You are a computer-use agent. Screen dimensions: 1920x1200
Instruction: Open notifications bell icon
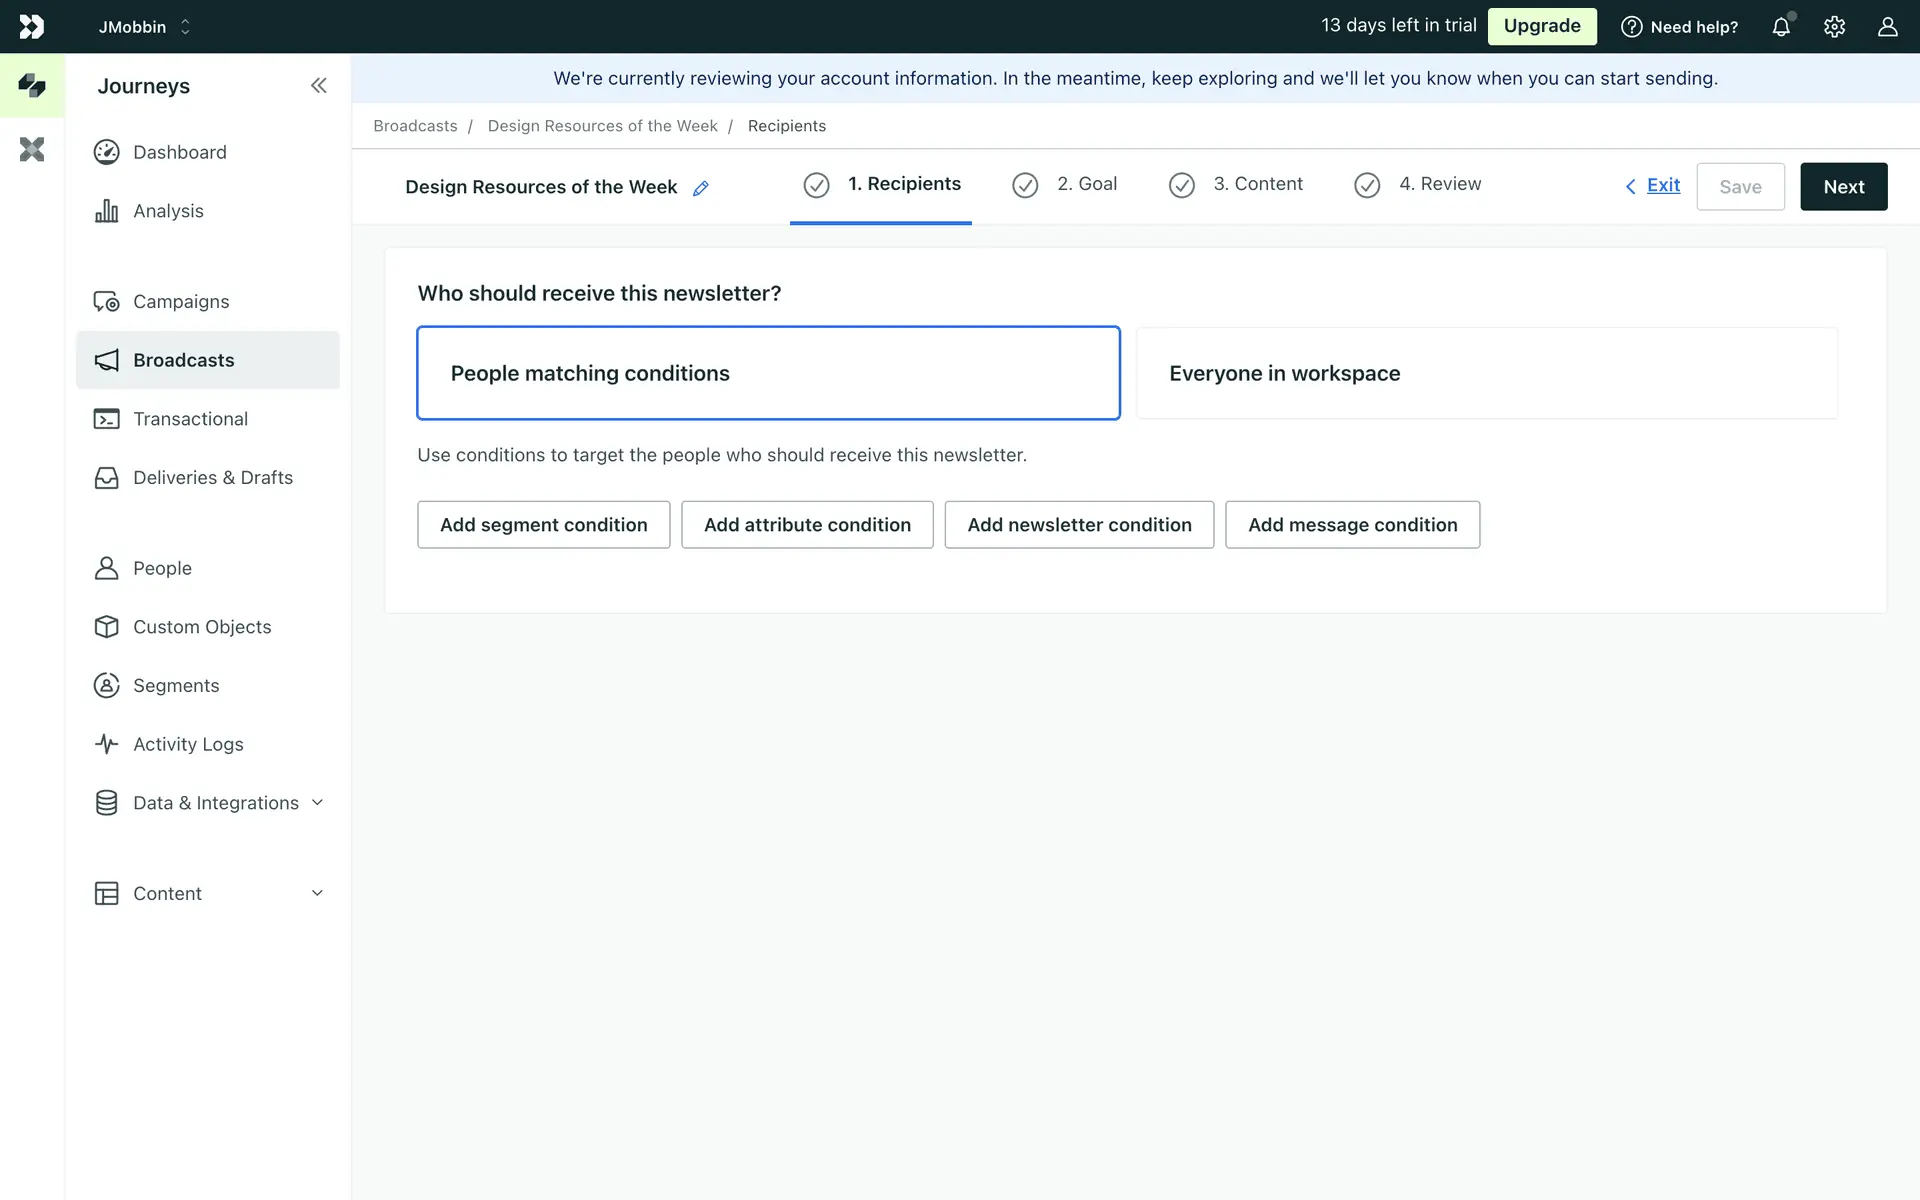[x=1781, y=27]
